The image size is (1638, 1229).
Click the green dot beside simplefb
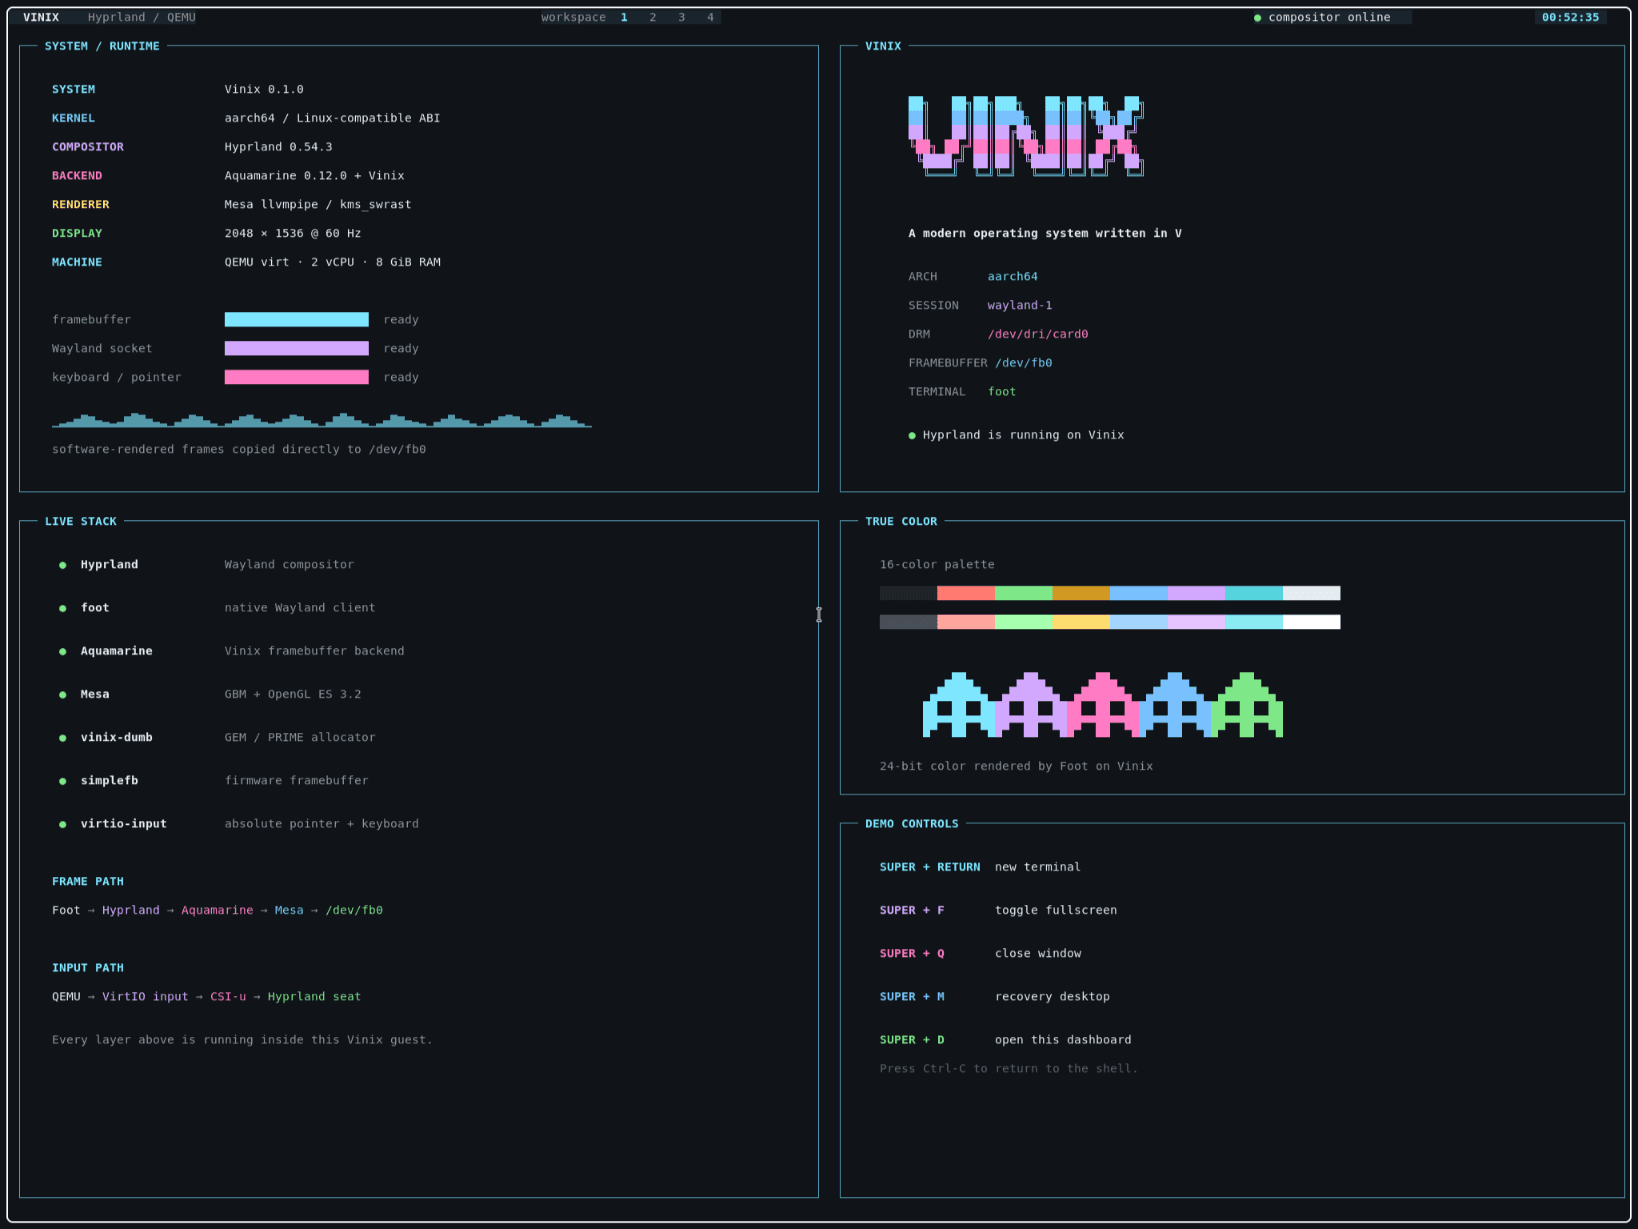(63, 781)
